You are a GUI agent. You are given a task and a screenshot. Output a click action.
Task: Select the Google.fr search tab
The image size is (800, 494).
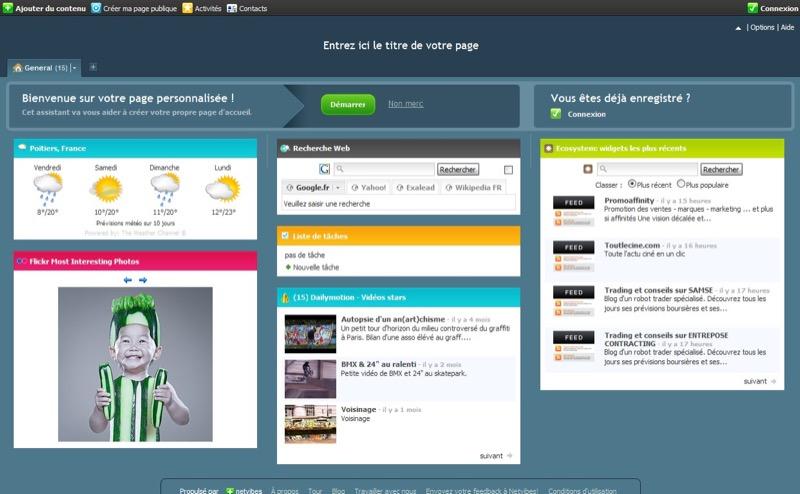pos(307,187)
